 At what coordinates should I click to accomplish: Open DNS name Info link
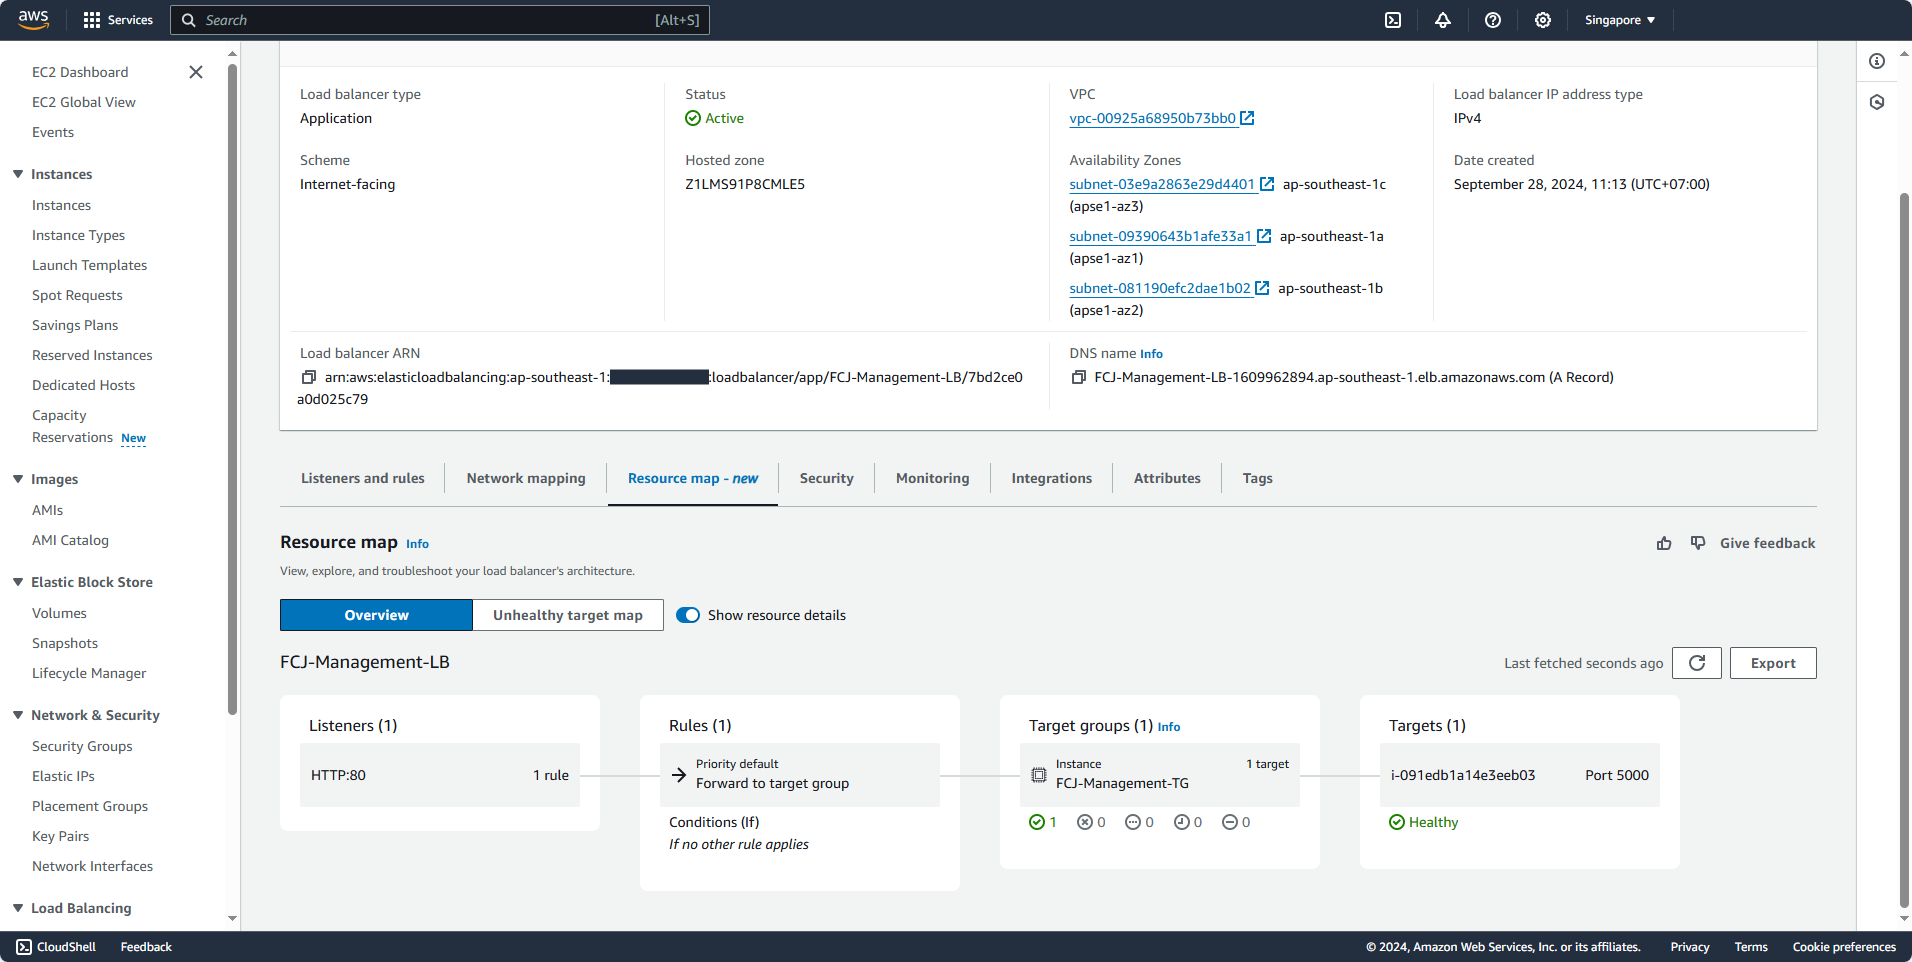point(1151,354)
